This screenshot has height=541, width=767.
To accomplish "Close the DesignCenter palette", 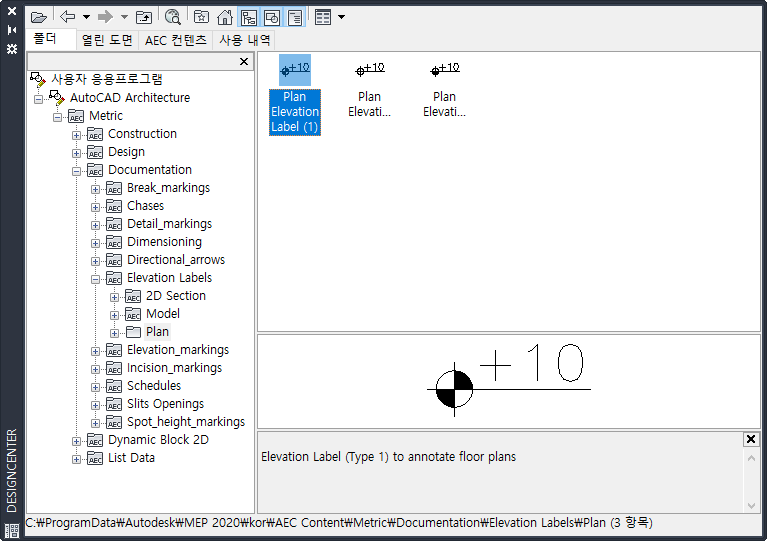I will pyautogui.click(x=12, y=11).
